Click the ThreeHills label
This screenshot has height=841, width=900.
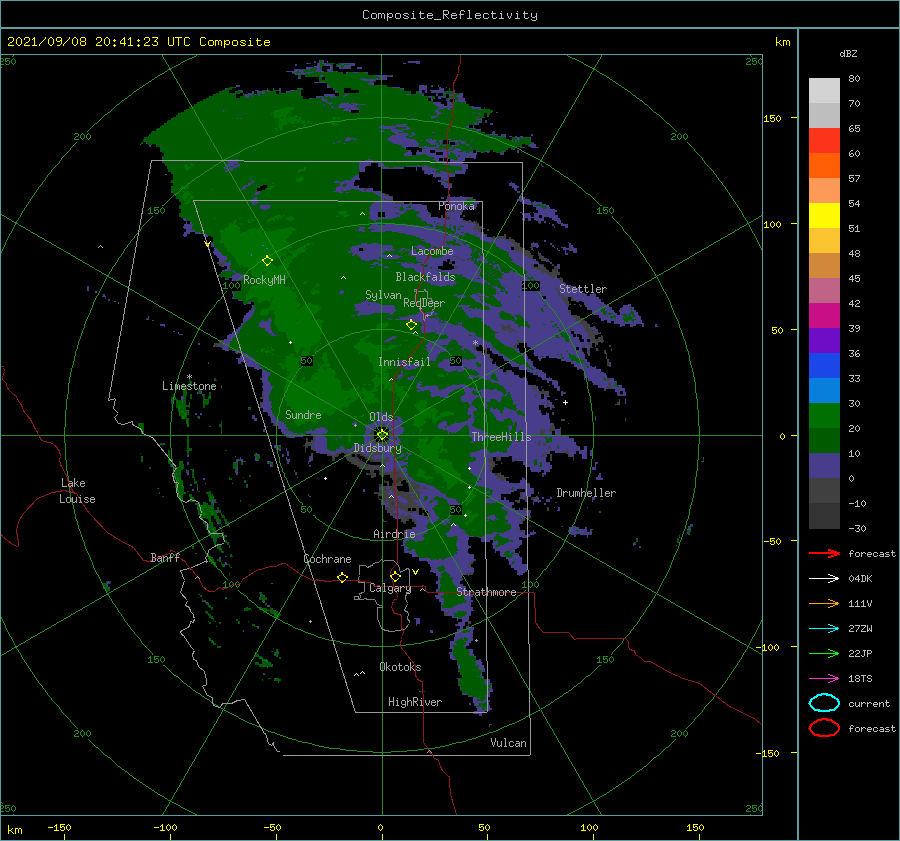pyautogui.click(x=501, y=437)
